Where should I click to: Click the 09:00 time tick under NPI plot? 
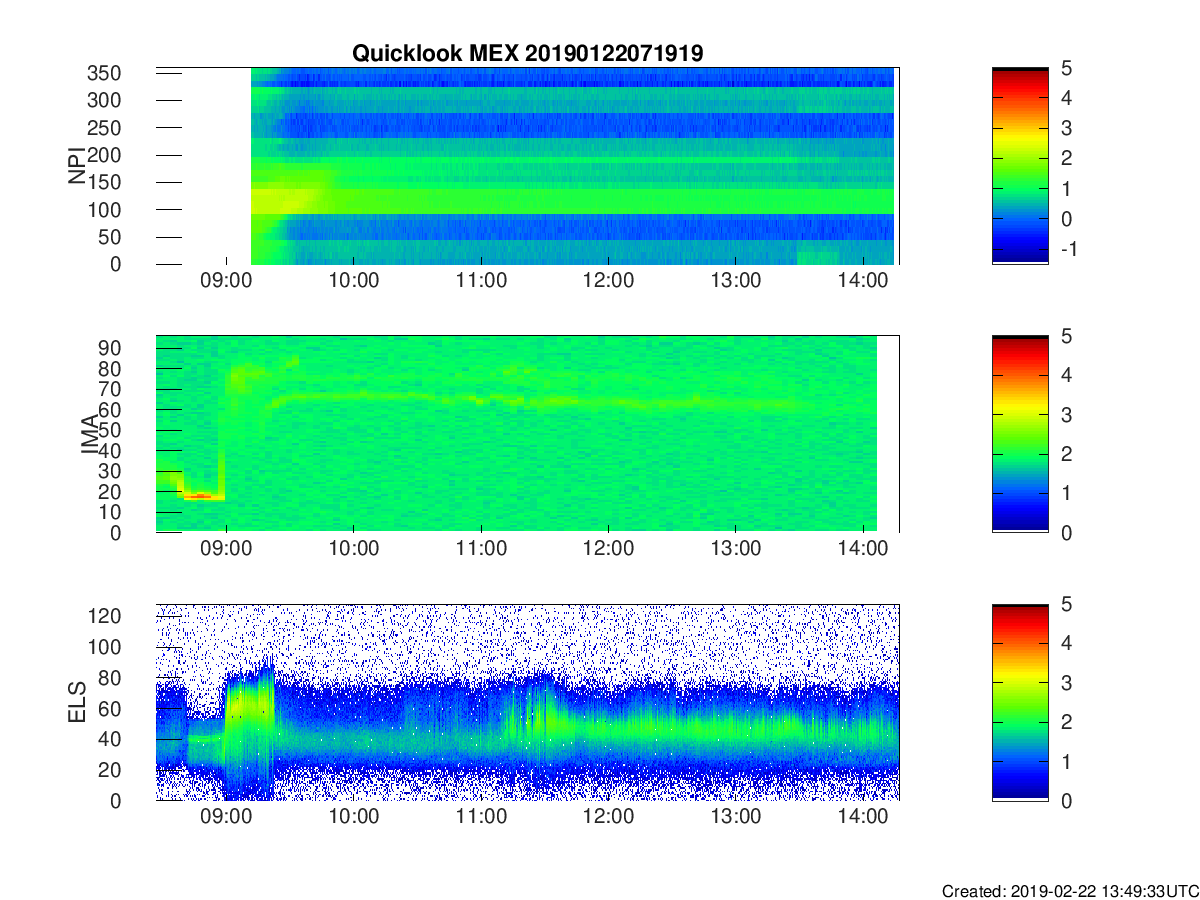click(226, 281)
